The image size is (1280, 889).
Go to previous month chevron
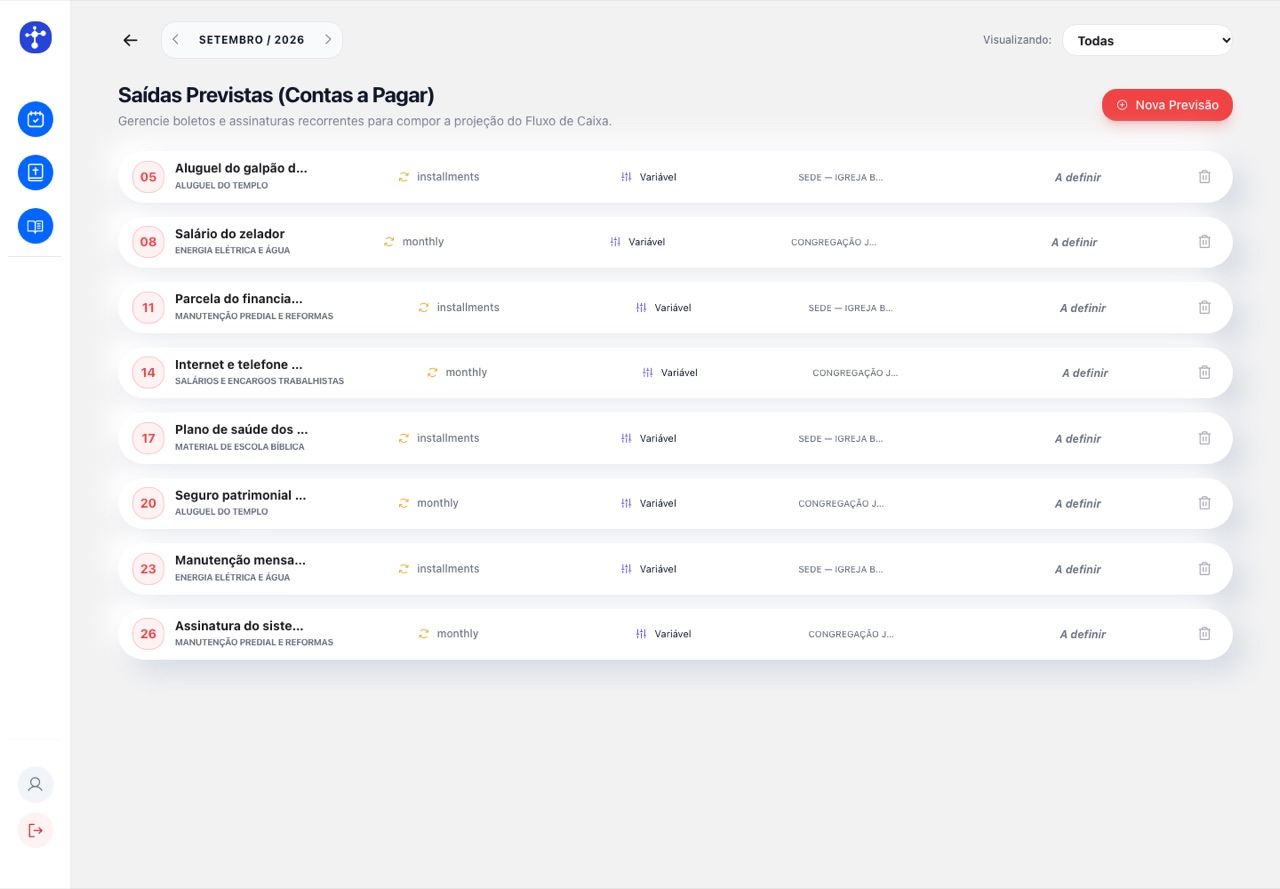(175, 40)
